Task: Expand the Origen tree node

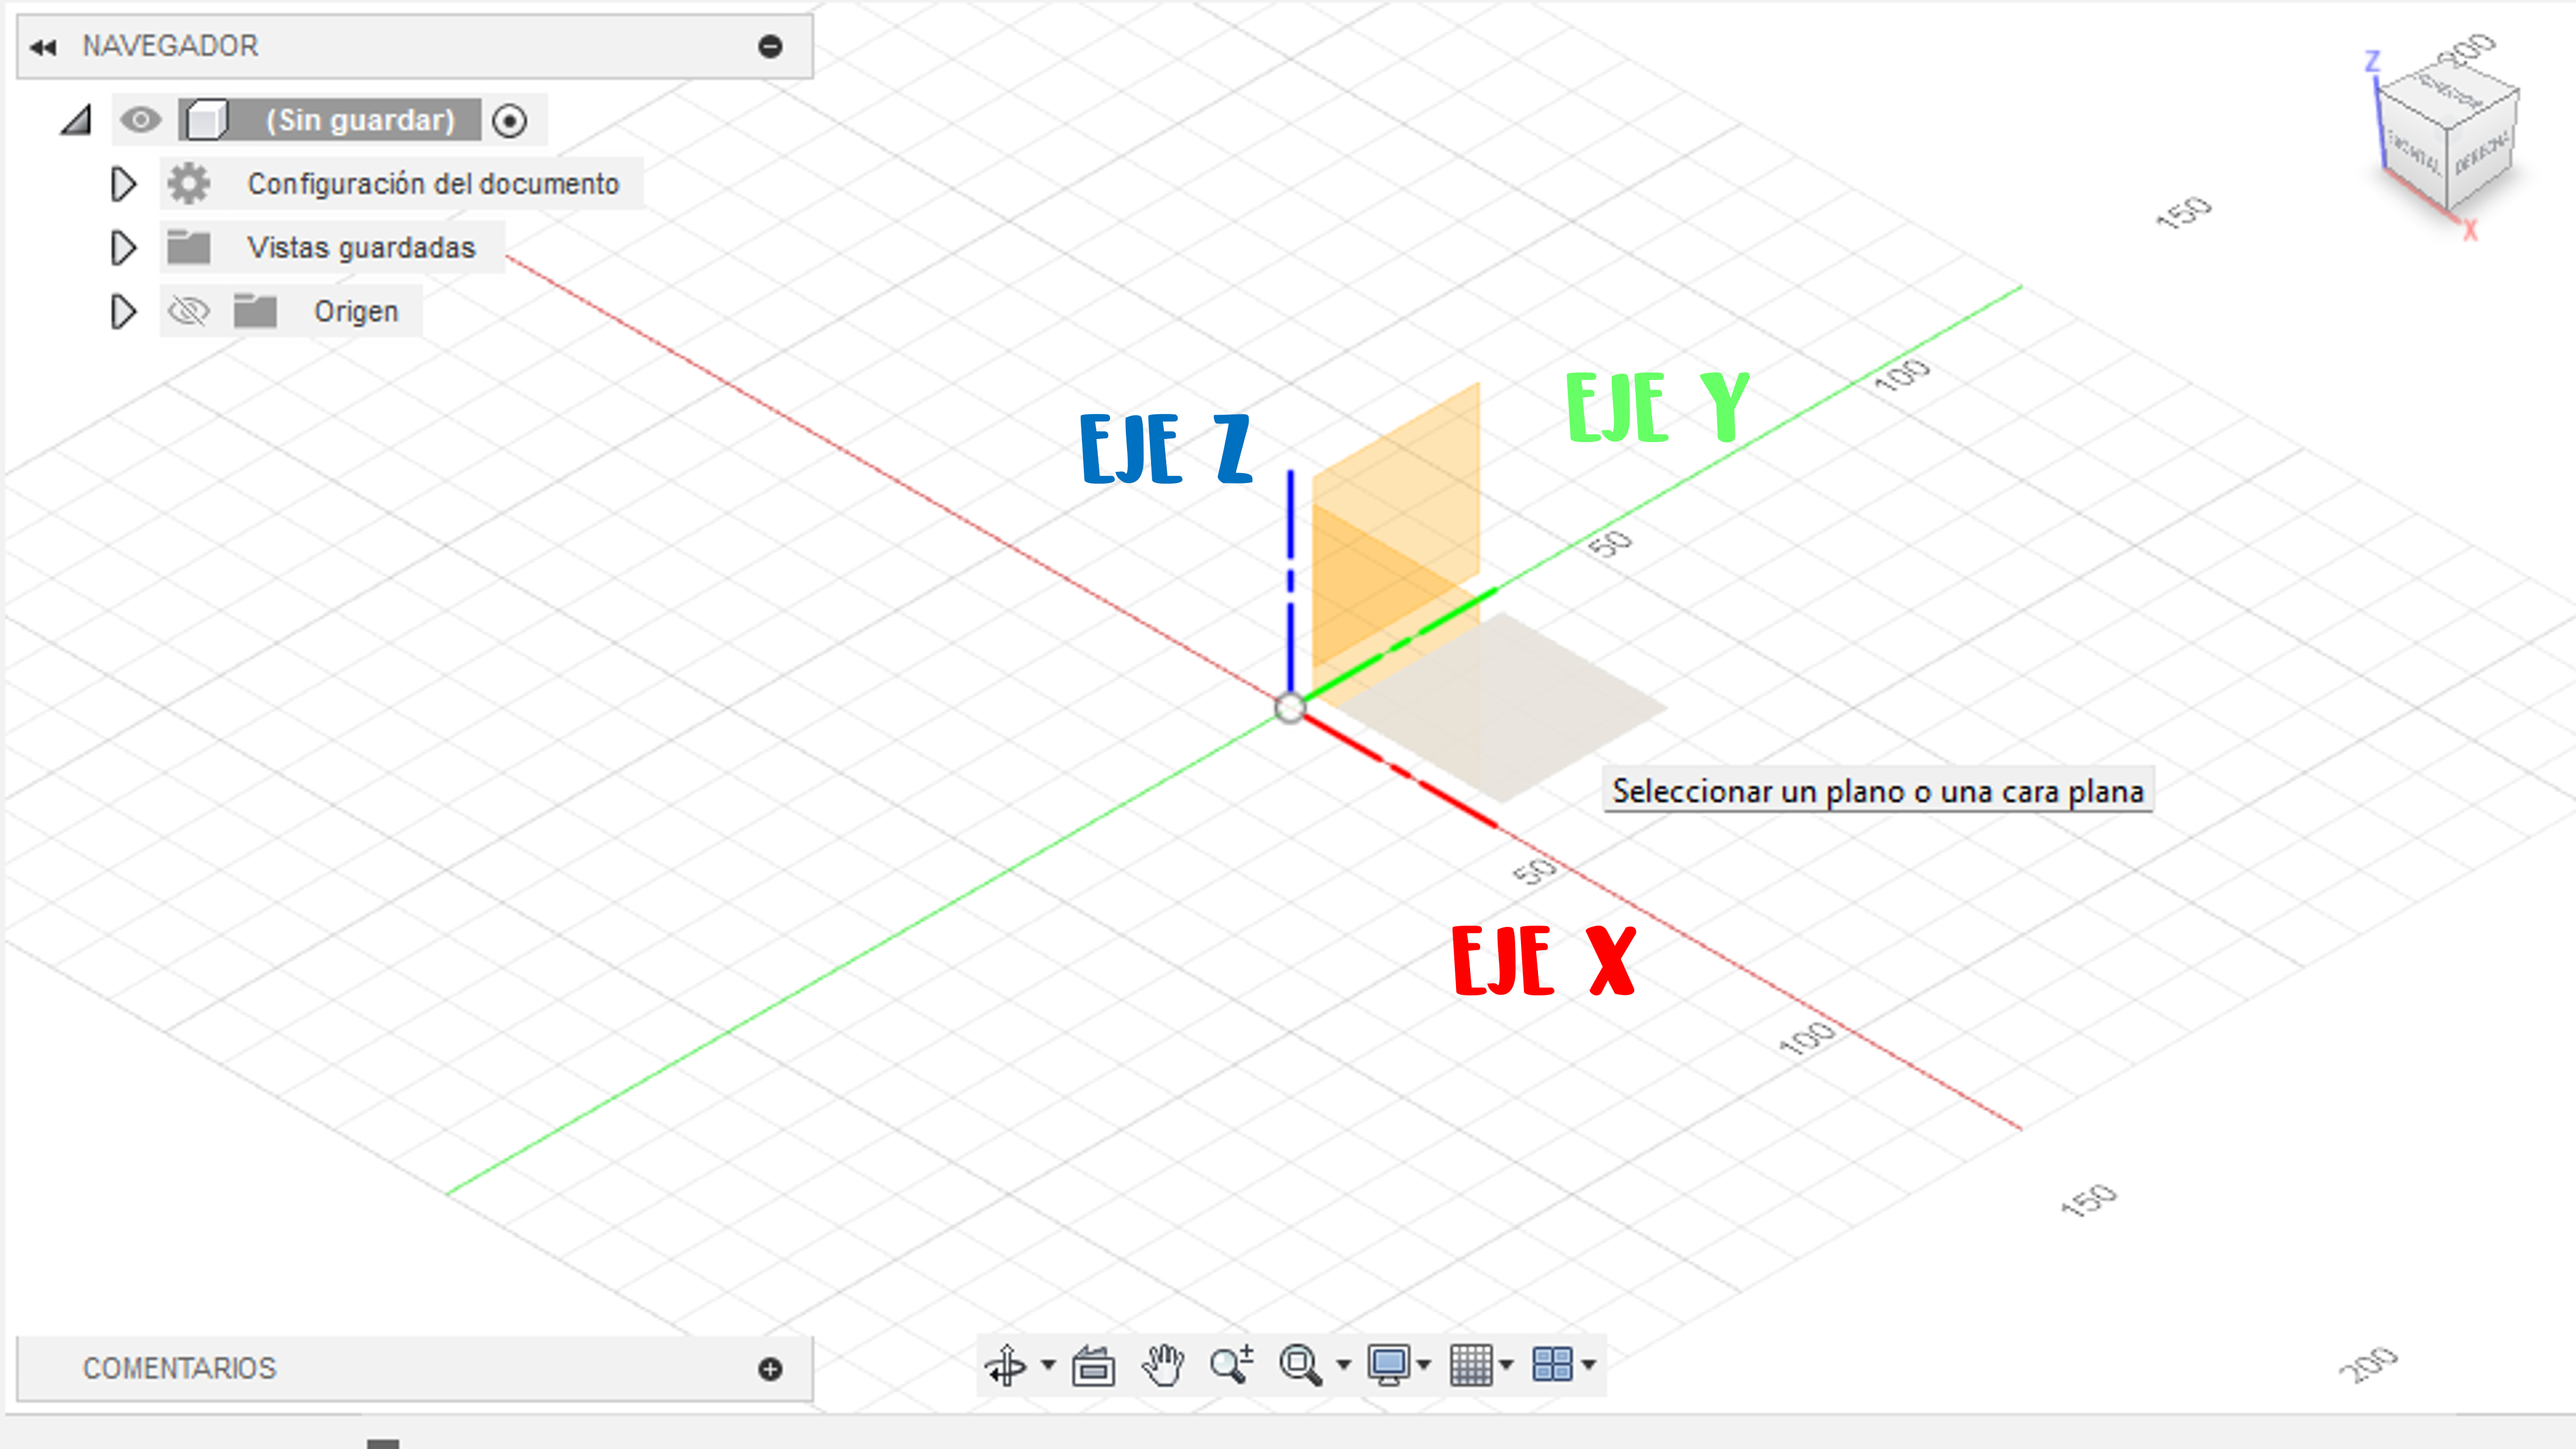Action: pos(123,312)
